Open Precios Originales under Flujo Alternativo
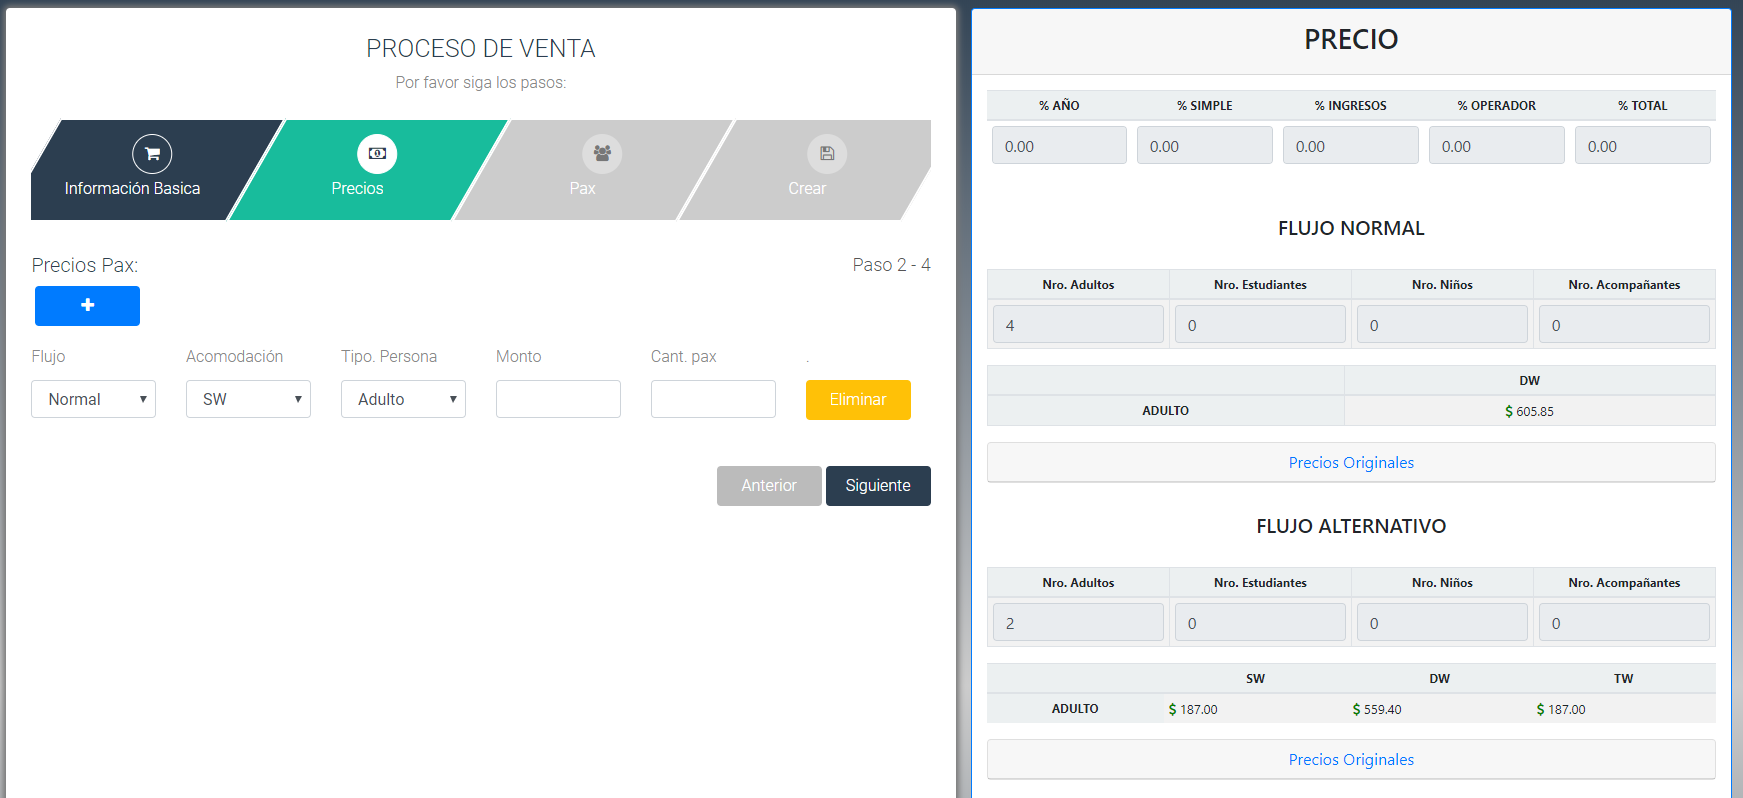The image size is (1743, 798). coord(1351,760)
